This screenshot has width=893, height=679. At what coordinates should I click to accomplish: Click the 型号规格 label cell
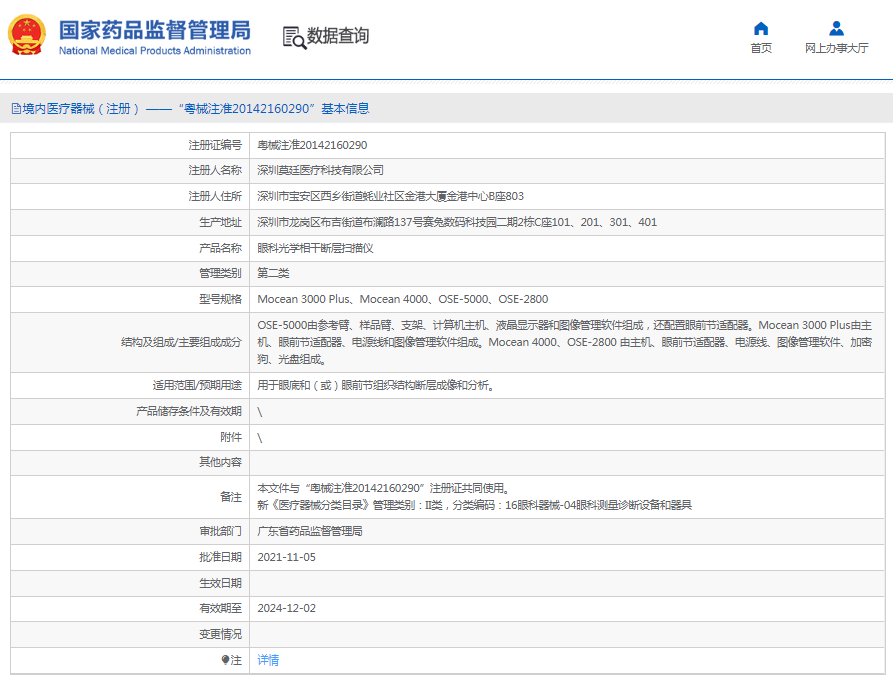click(130, 299)
